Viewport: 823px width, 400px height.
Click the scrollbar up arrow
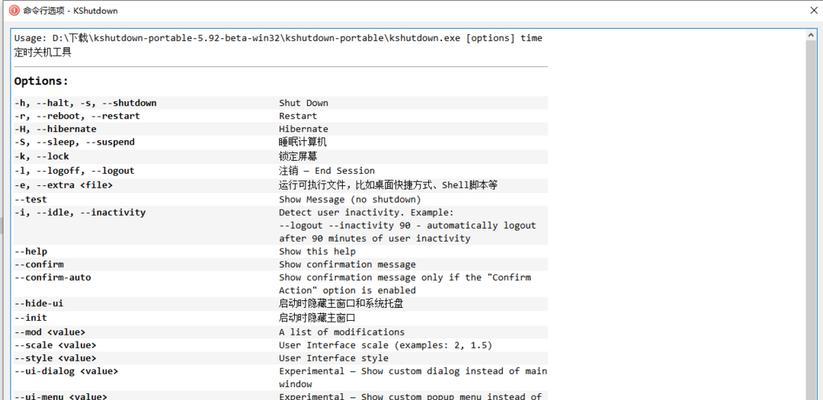(811, 35)
